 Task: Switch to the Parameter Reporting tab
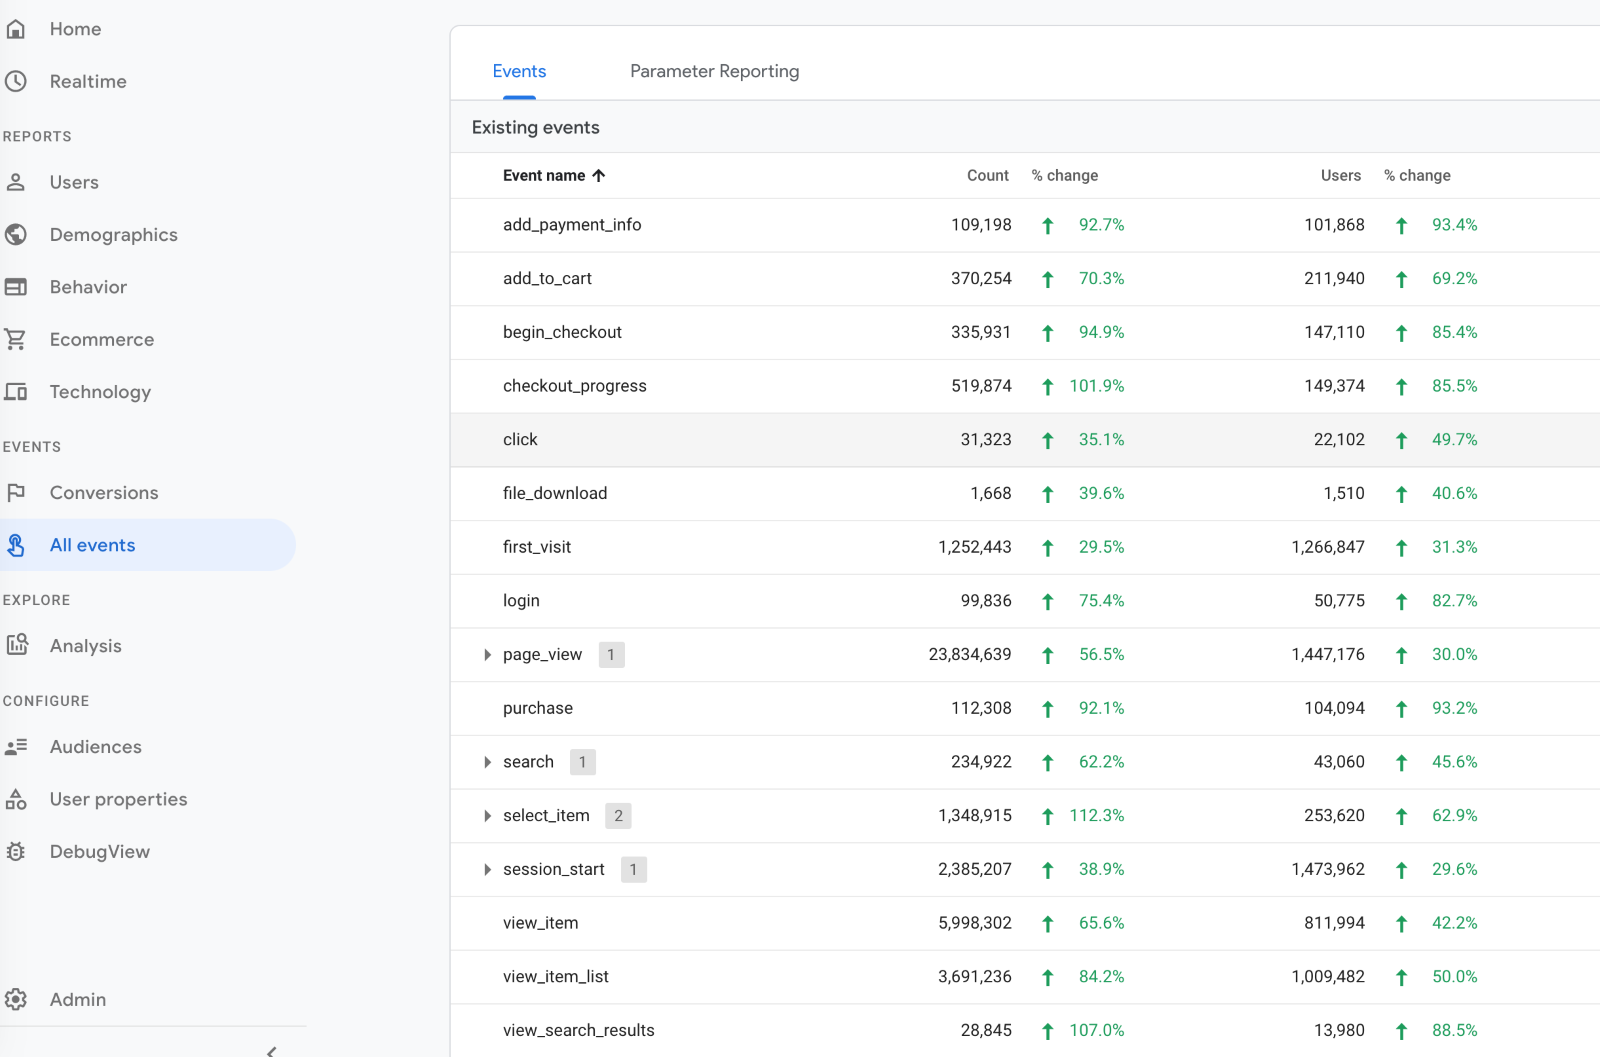714,71
